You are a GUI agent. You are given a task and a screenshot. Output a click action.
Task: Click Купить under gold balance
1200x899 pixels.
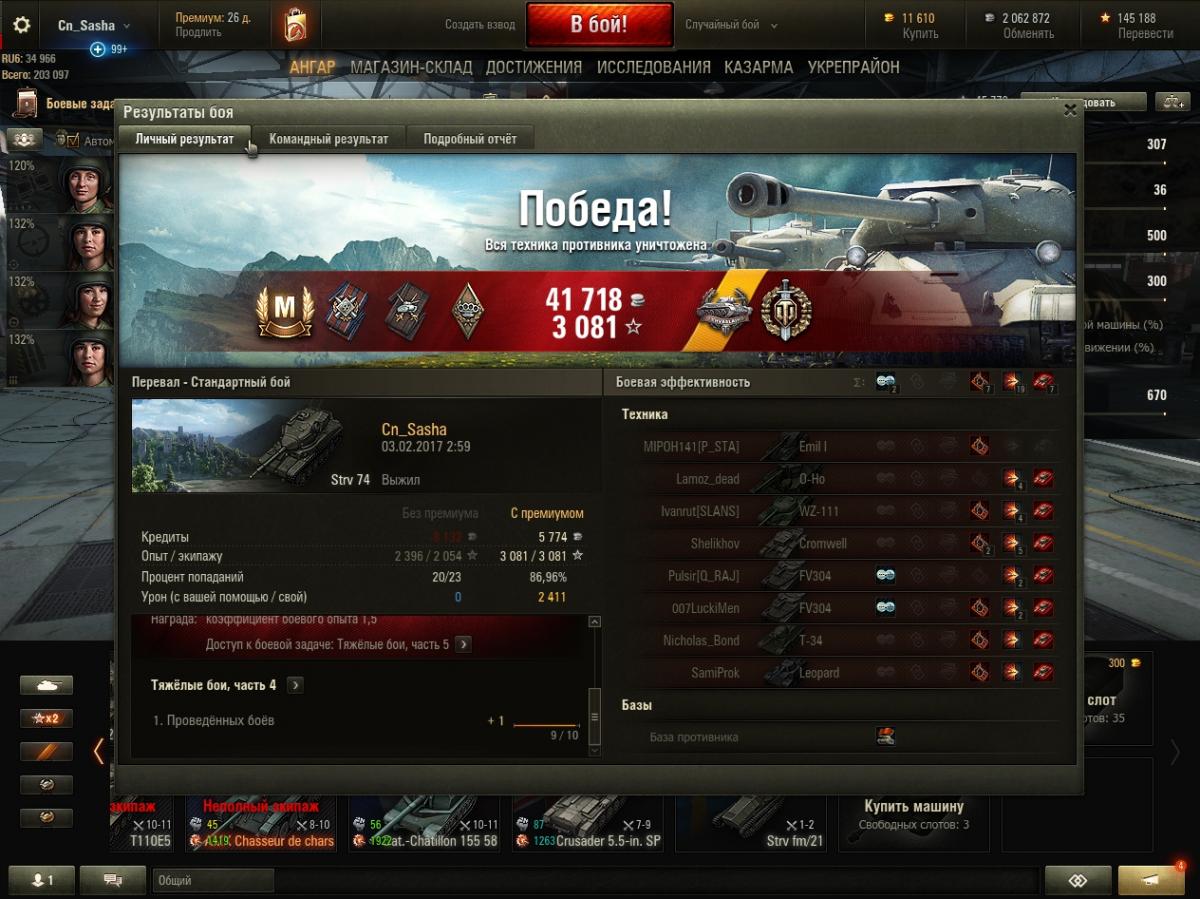pyautogui.click(x=920, y=34)
